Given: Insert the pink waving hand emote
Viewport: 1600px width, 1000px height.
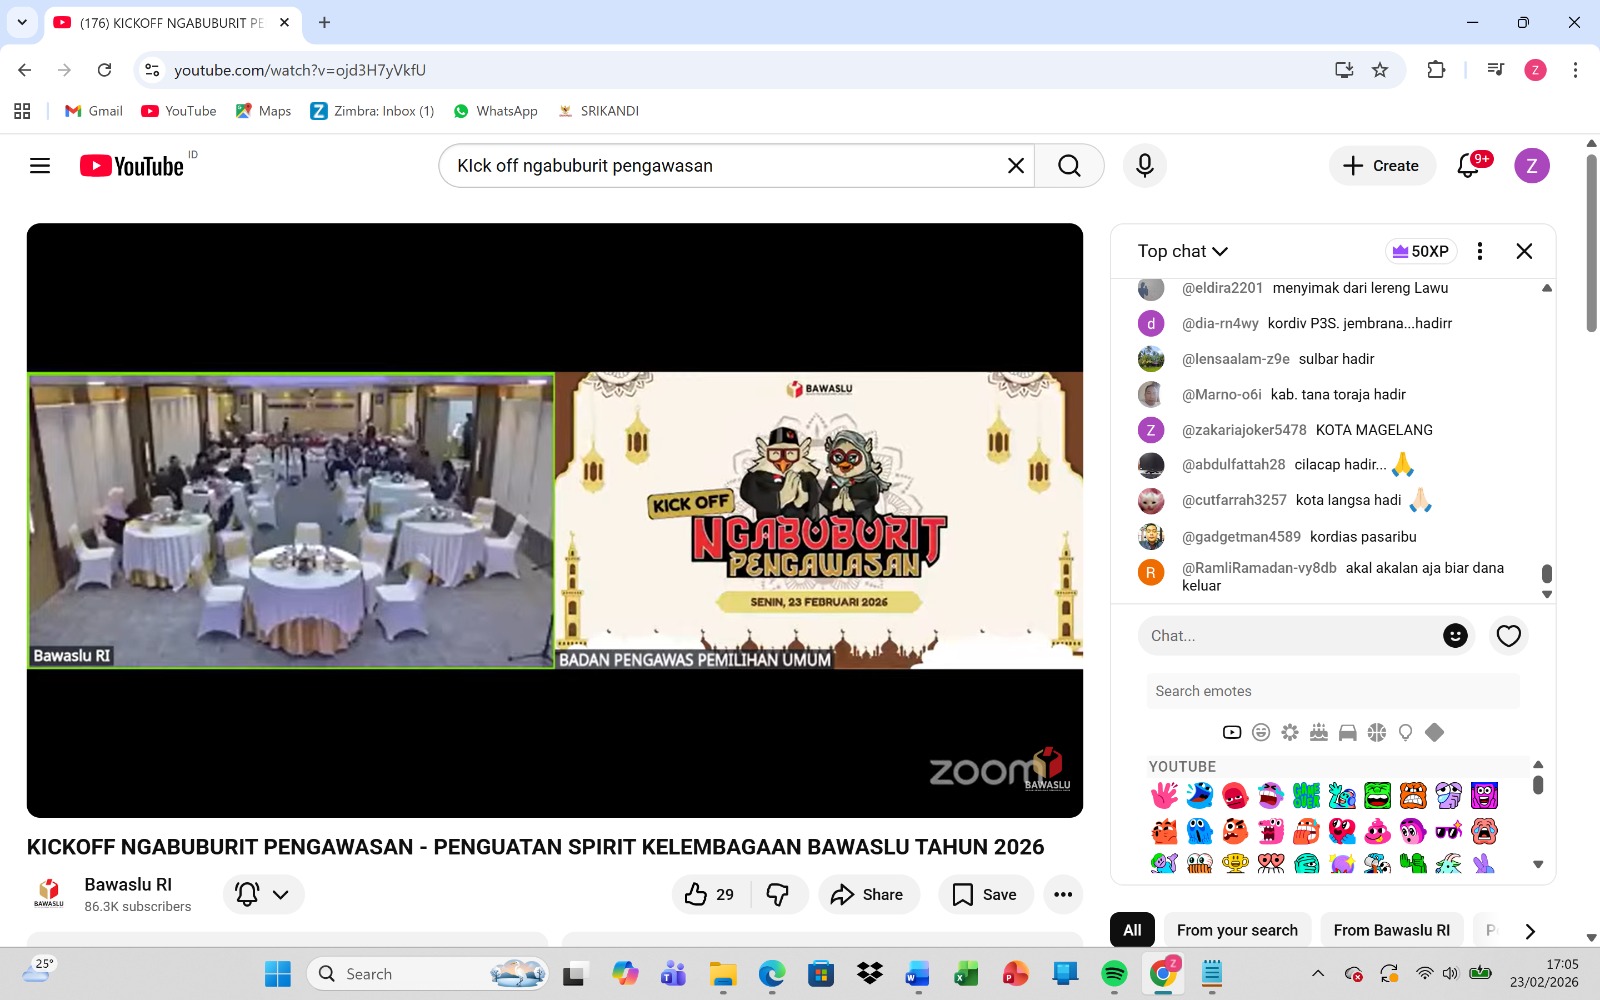Looking at the screenshot, I should coord(1164,796).
